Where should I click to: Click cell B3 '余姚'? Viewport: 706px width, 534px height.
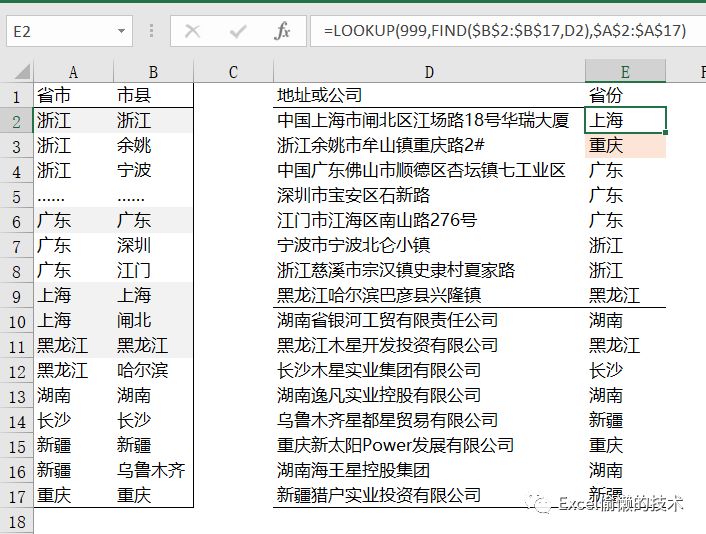153,145
